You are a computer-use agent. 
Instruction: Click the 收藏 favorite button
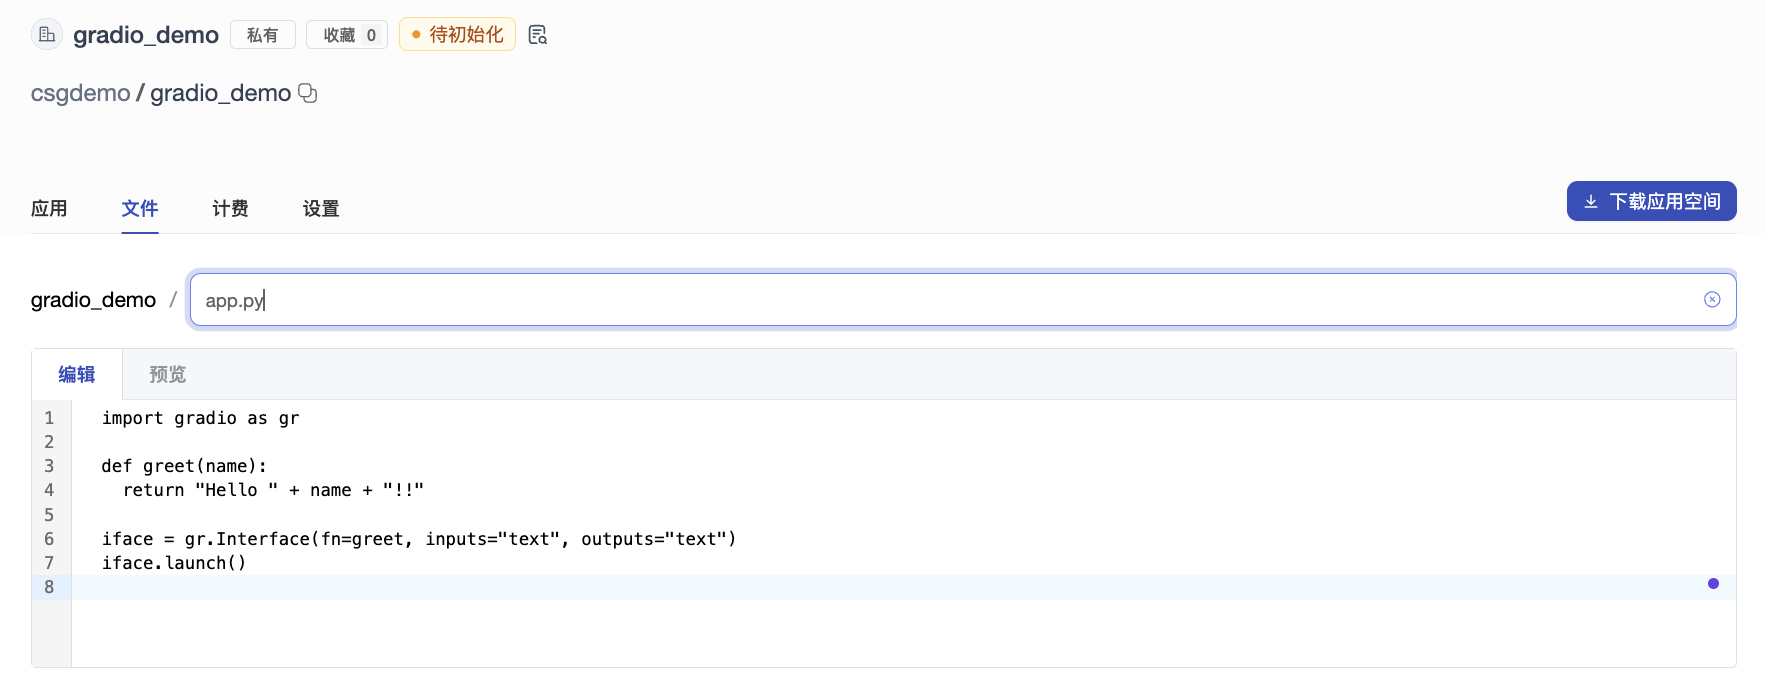click(347, 35)
